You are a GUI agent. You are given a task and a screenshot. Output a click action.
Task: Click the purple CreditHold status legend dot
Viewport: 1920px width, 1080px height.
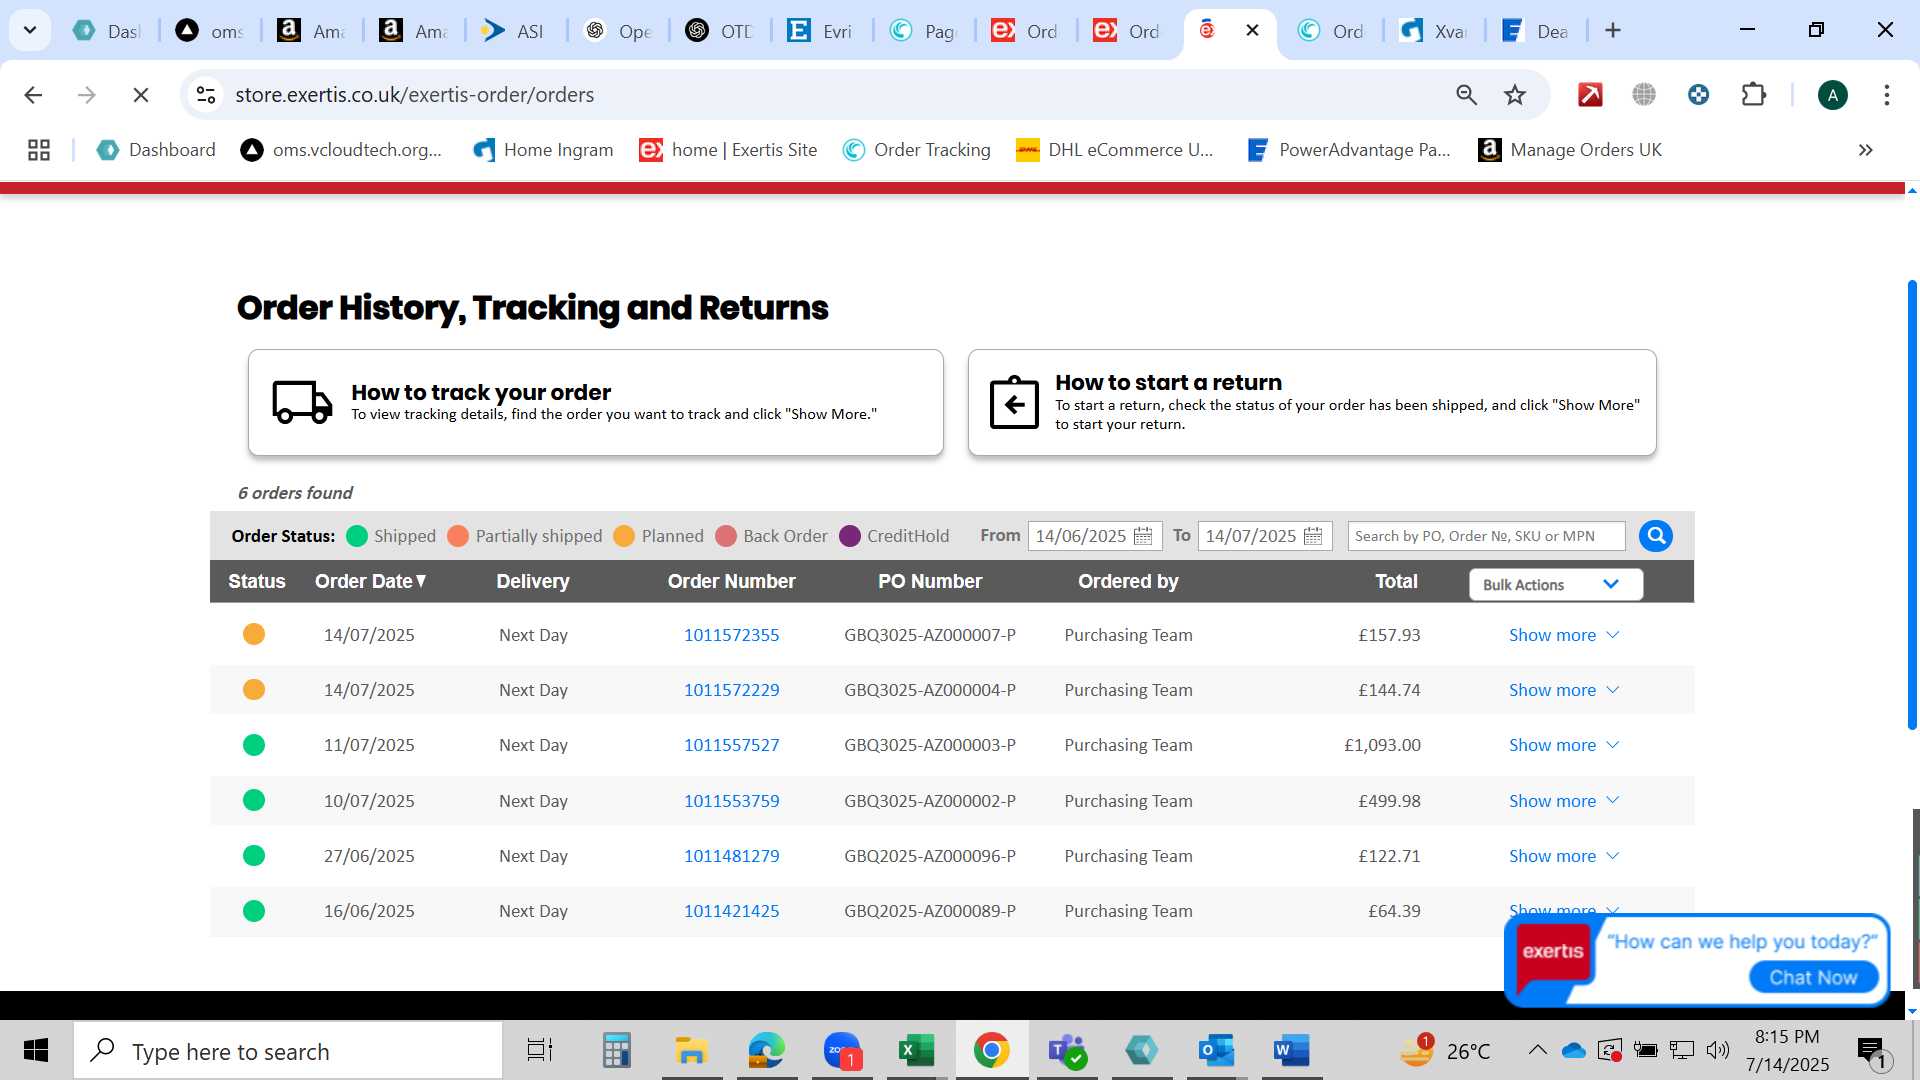850,536
